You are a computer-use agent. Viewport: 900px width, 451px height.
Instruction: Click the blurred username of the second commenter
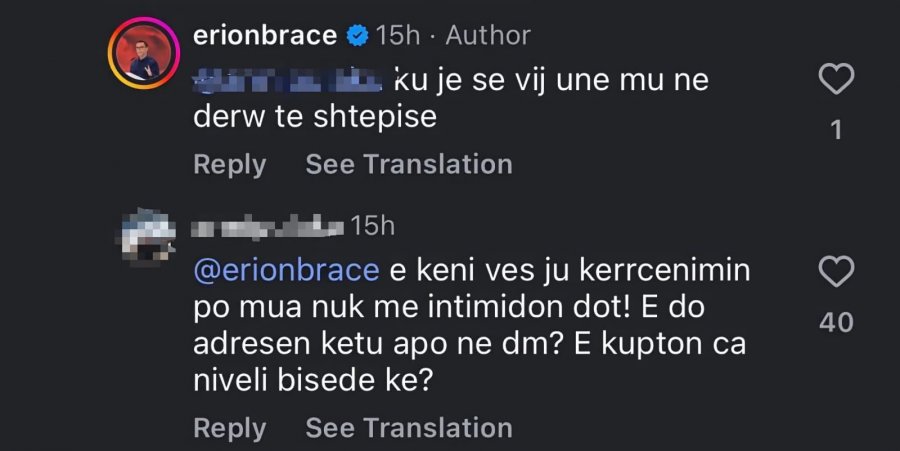coord(267,226)
